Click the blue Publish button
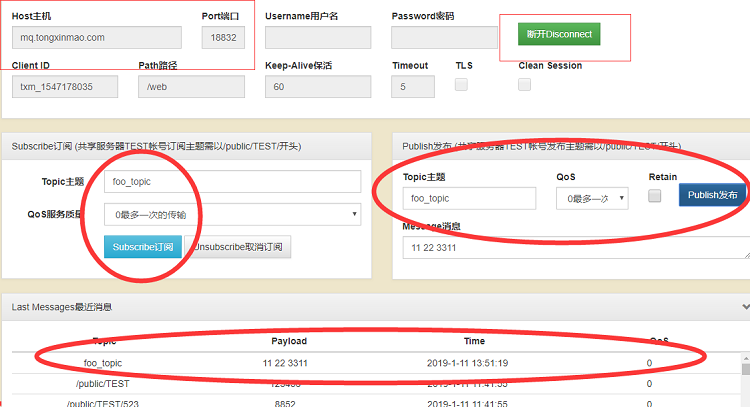750x407 pixels. [712, 195]
